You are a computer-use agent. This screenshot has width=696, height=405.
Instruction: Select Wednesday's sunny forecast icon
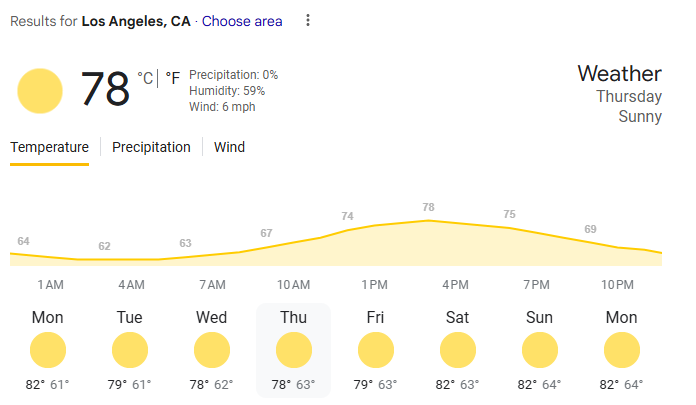(212, 351)
